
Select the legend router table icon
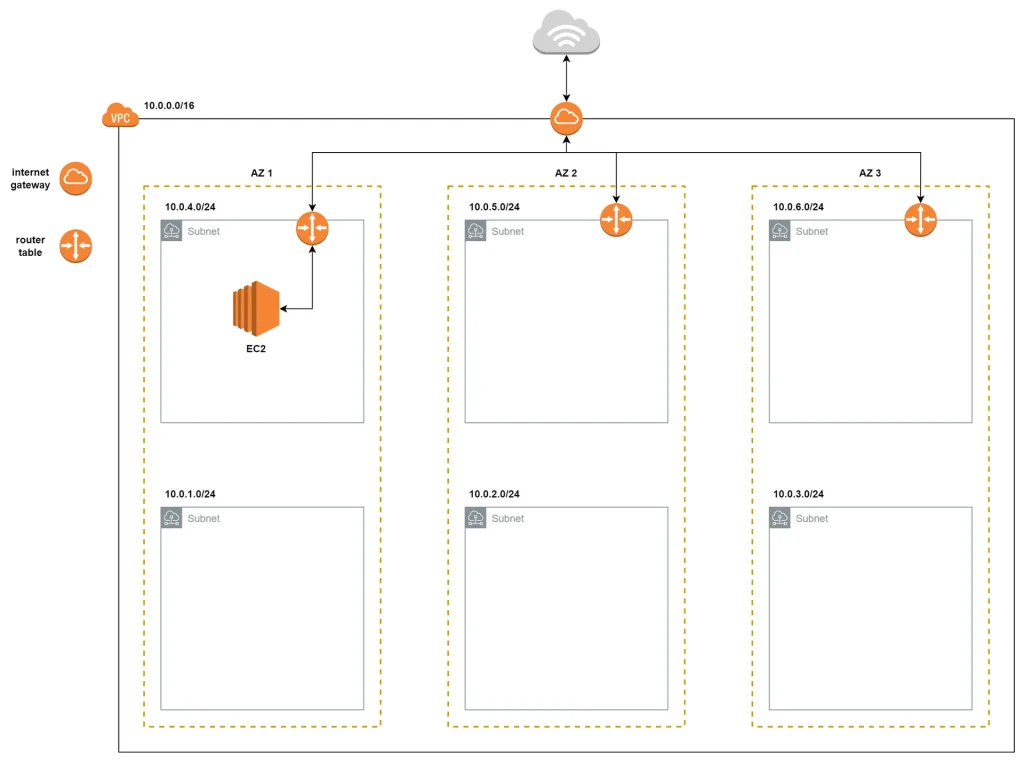pyautogui.click(x=76, y=246)
